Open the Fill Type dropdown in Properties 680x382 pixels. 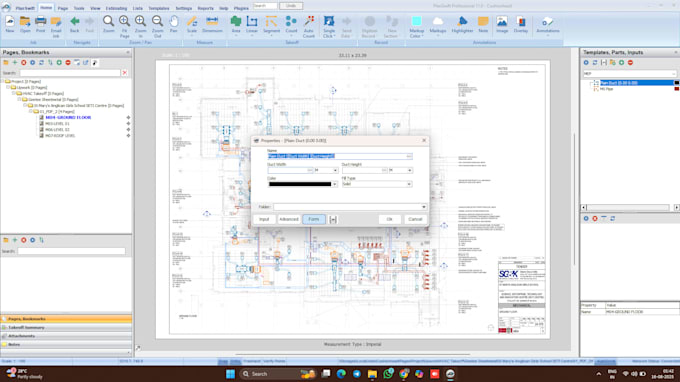(409, 184)
